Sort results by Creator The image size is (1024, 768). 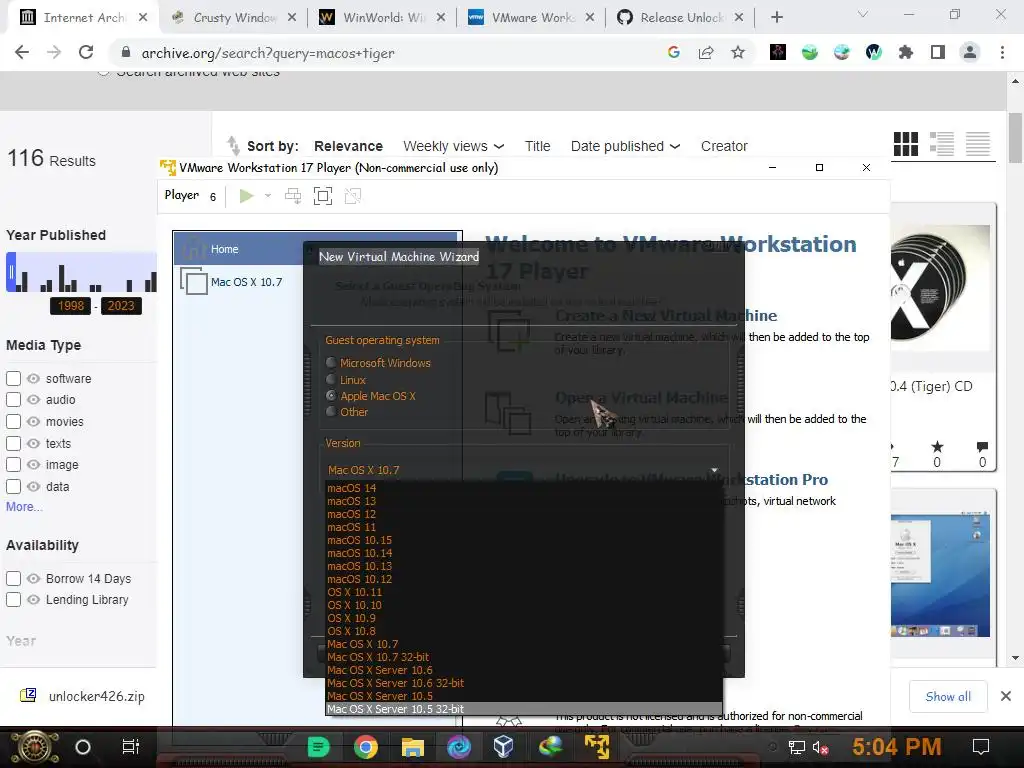click(724, 146)
